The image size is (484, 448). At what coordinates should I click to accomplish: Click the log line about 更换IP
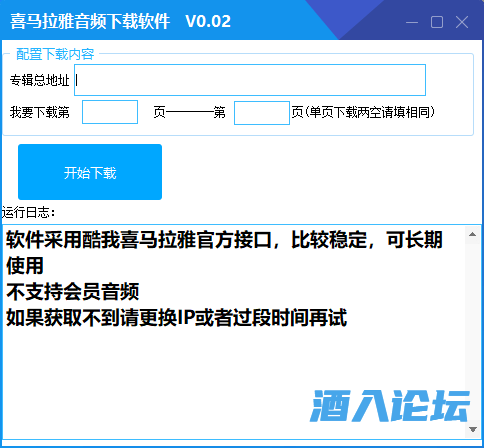pos(177,318)
